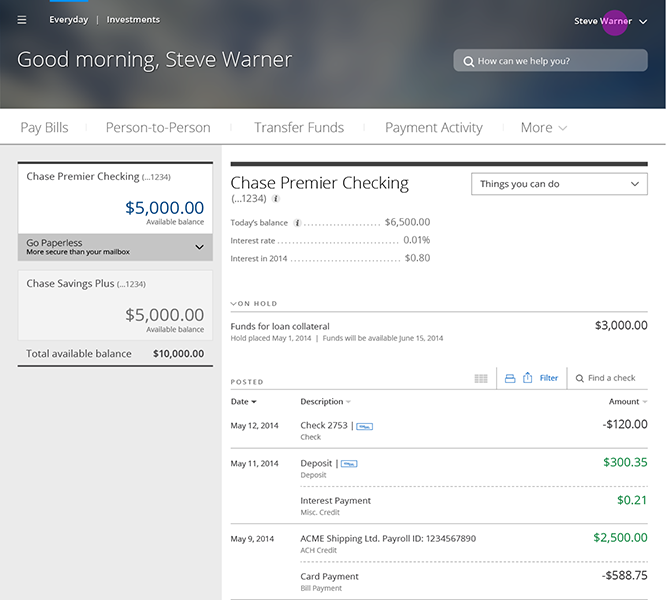Switch to Investments tab
666x600 pixels.
coord(133,20)
